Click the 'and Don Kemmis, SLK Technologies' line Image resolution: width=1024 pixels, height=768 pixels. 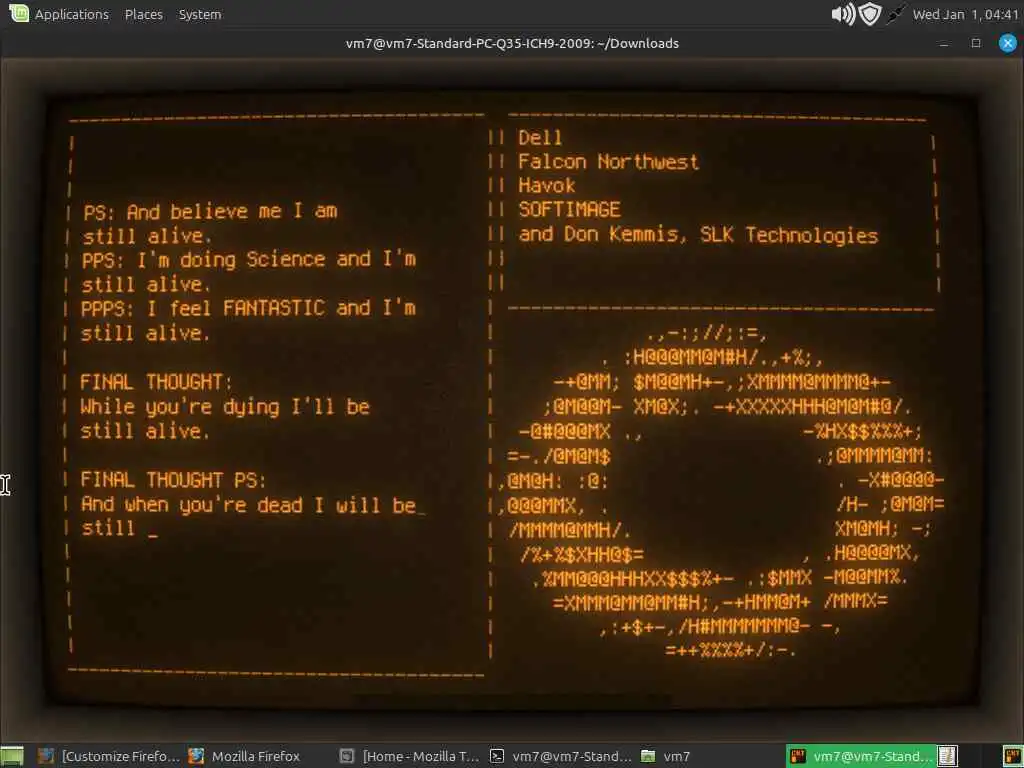point(698,234)
